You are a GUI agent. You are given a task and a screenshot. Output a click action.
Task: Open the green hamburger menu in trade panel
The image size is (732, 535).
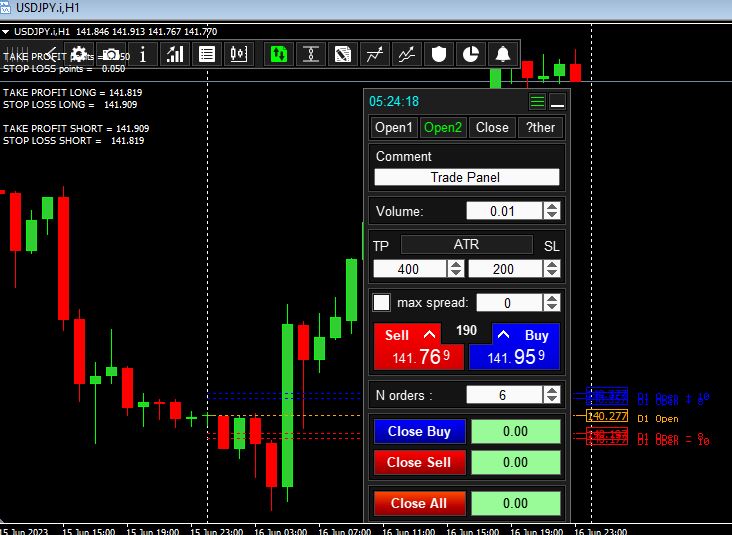tap(537, 101)
